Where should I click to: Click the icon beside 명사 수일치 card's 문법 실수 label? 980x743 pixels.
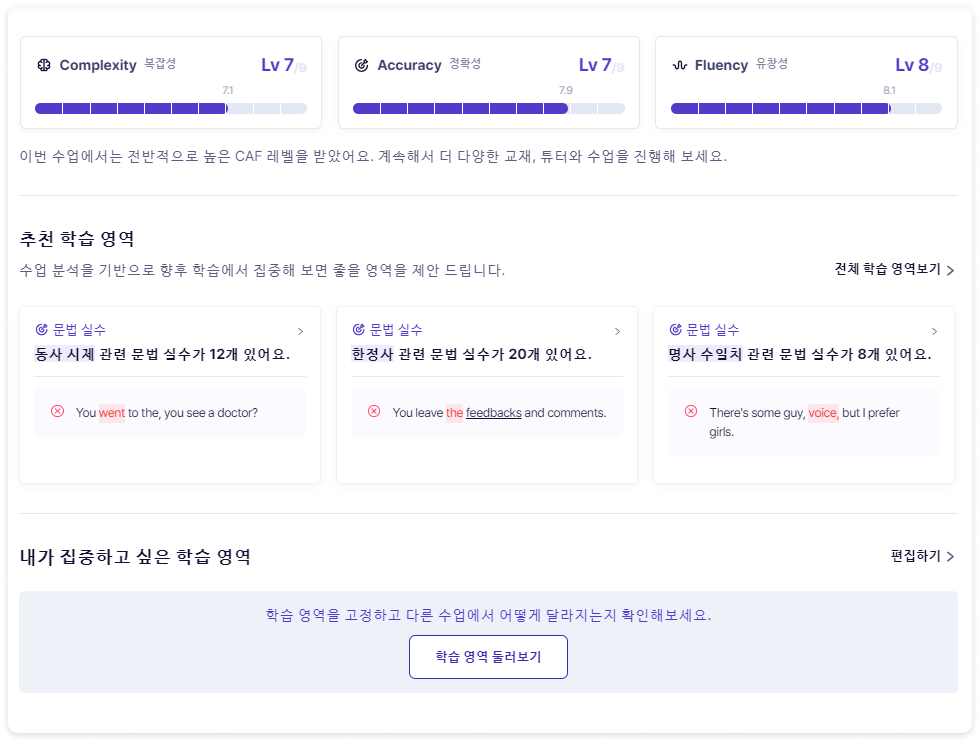click(x=676, y=329)
